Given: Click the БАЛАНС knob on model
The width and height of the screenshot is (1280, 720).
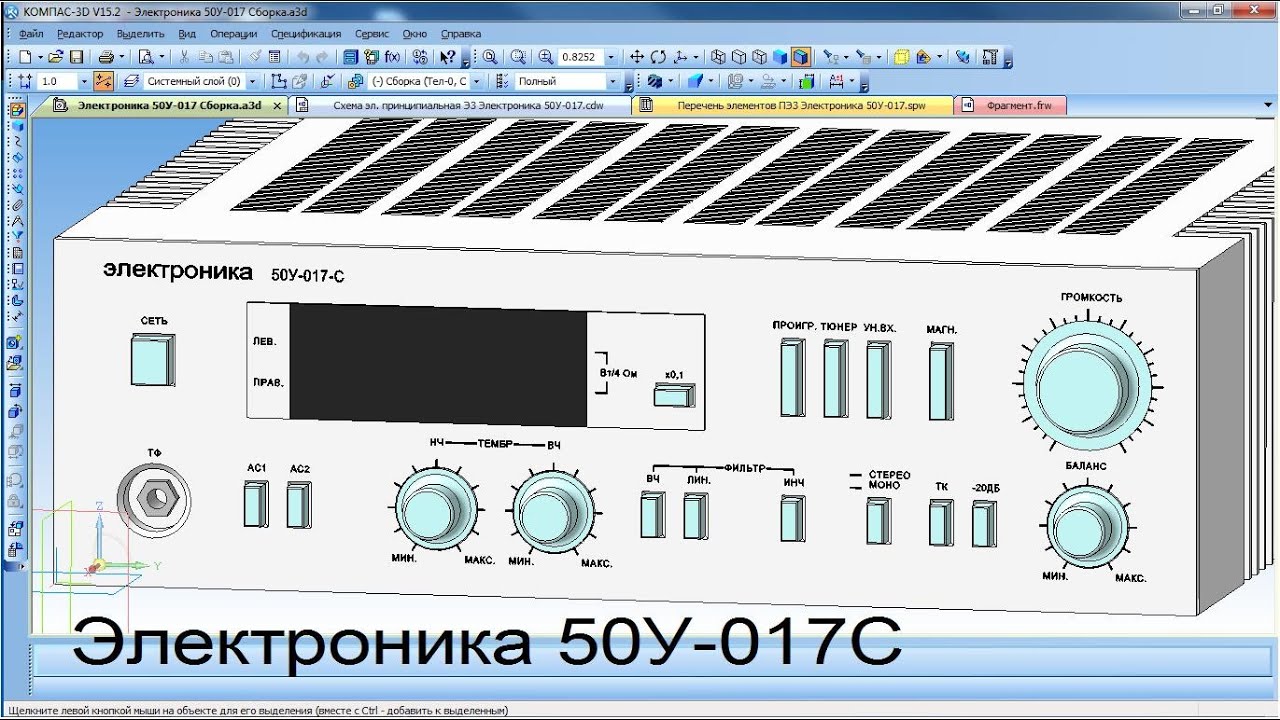Looking at the screenshot, I should point(1088,525).
